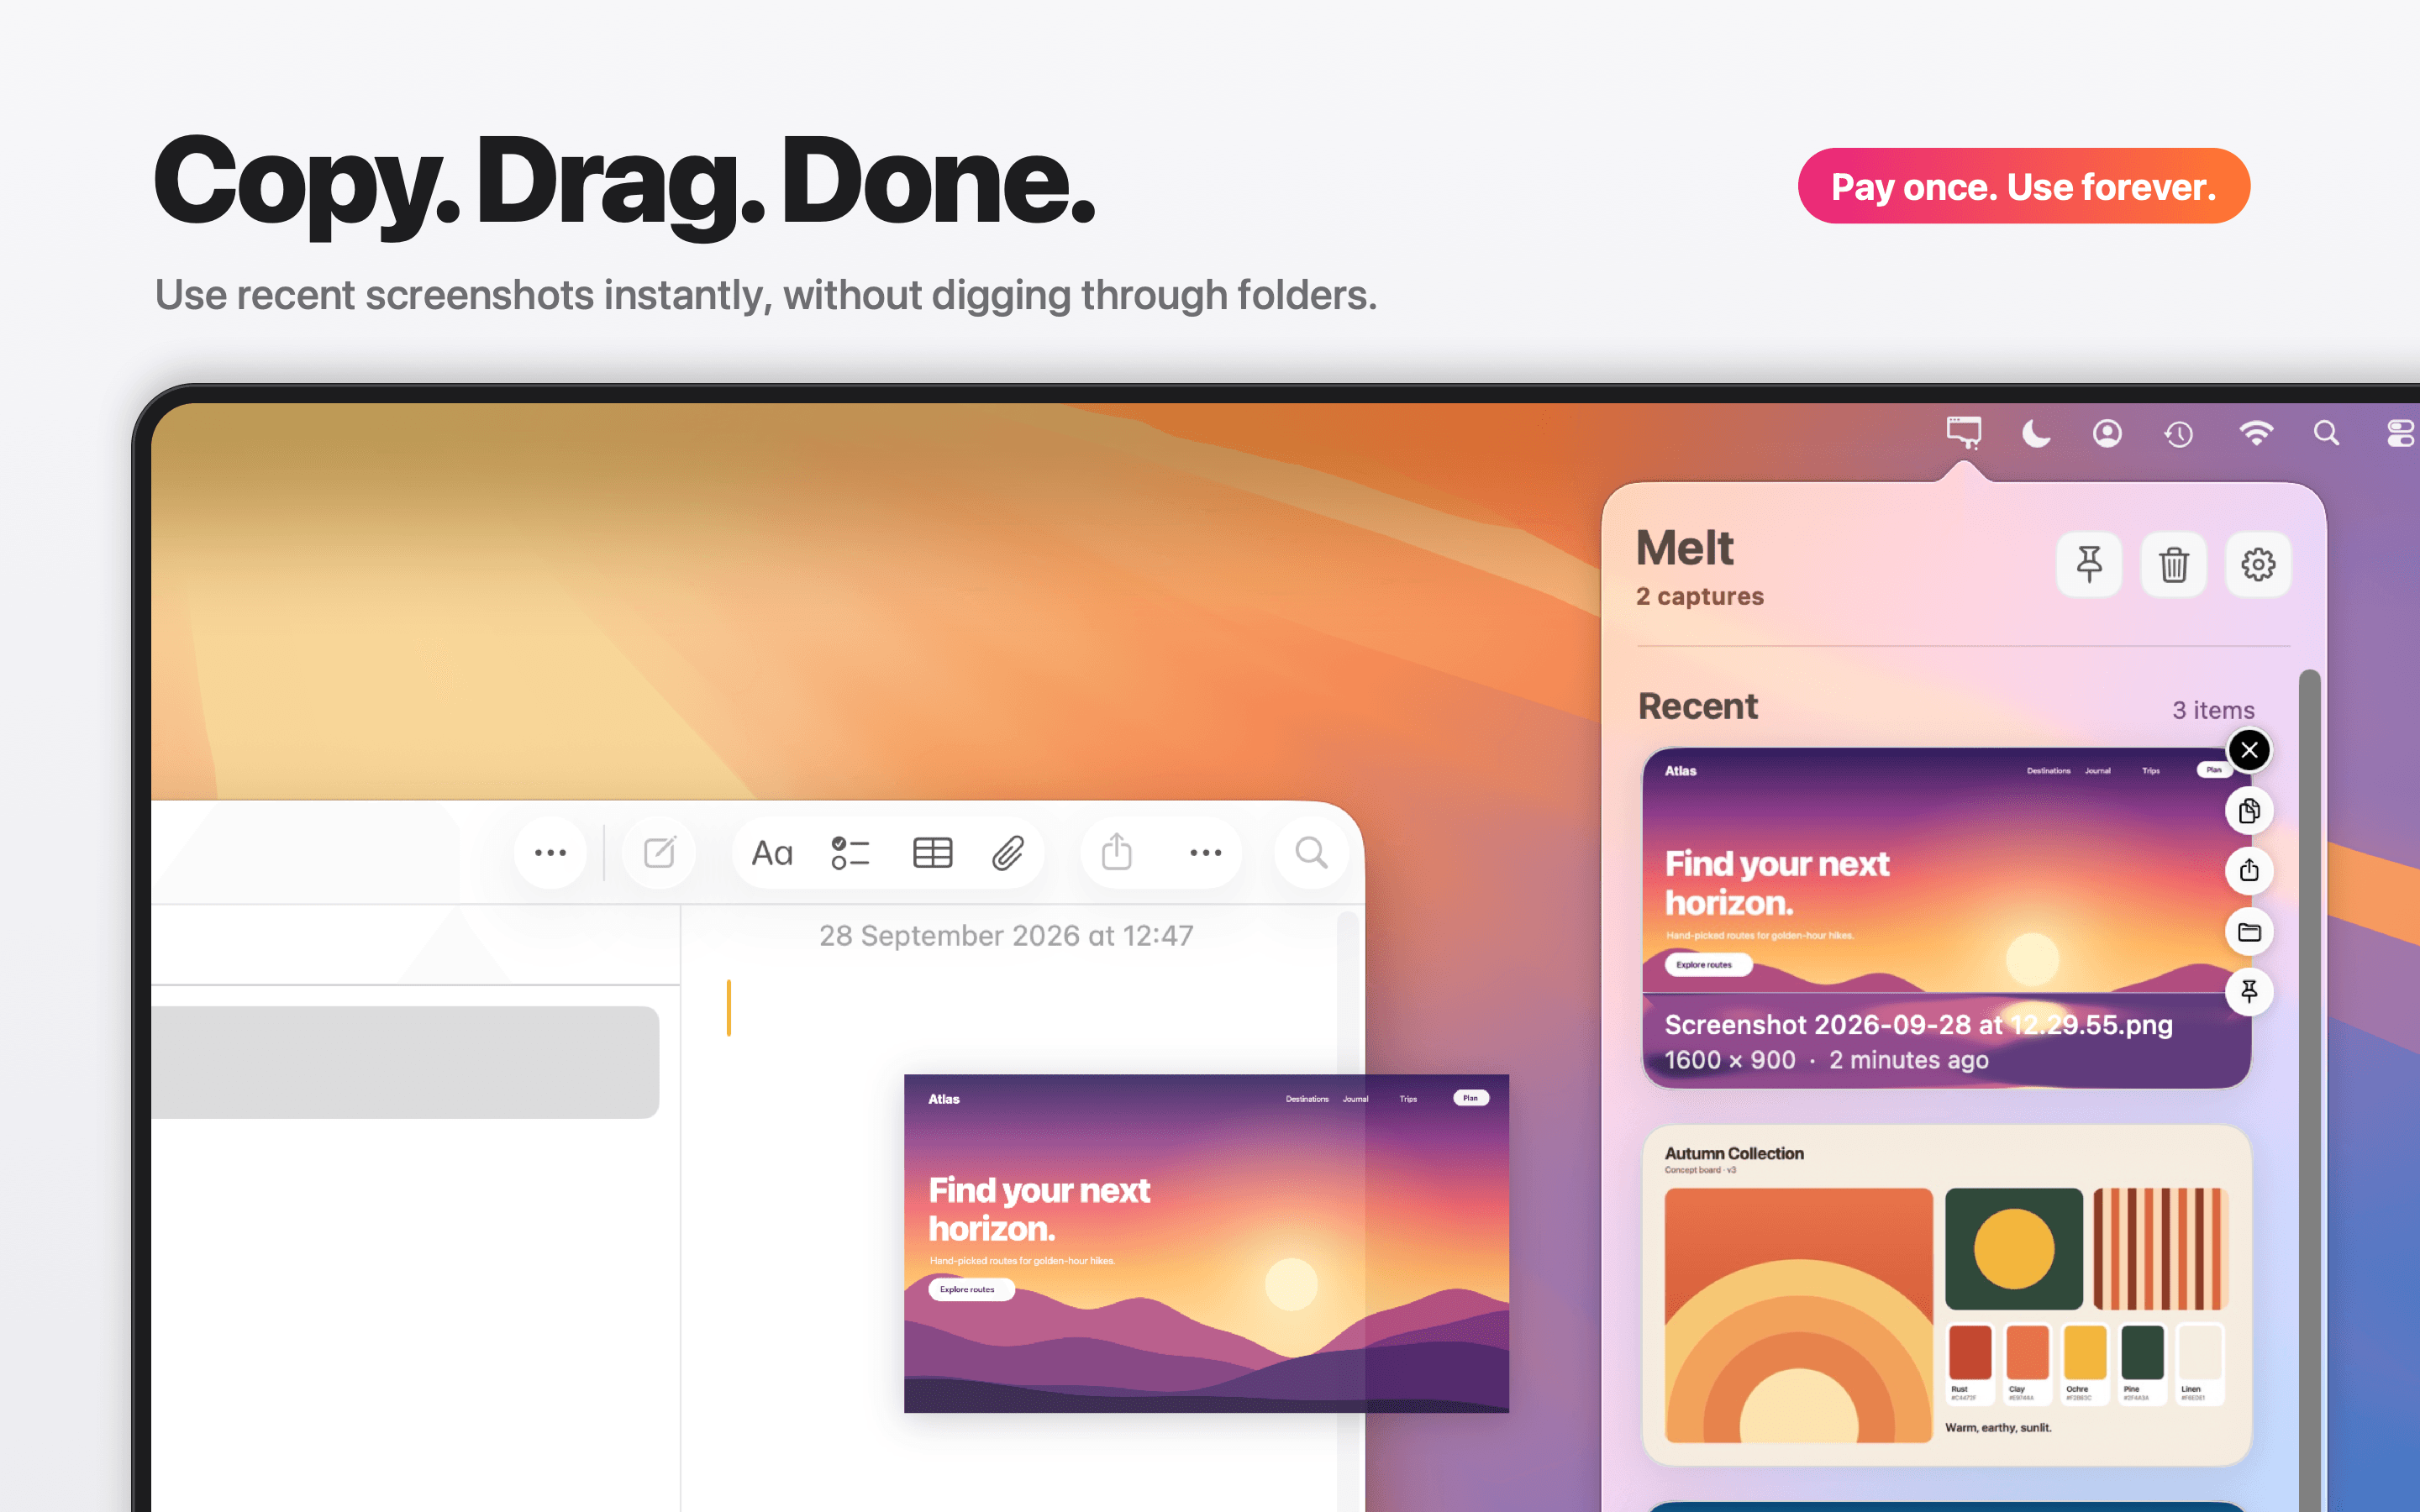The image size is (2420, 1512).
Task: Reveal the Atlas screenshot in folder
Action: pos(2249,932)
